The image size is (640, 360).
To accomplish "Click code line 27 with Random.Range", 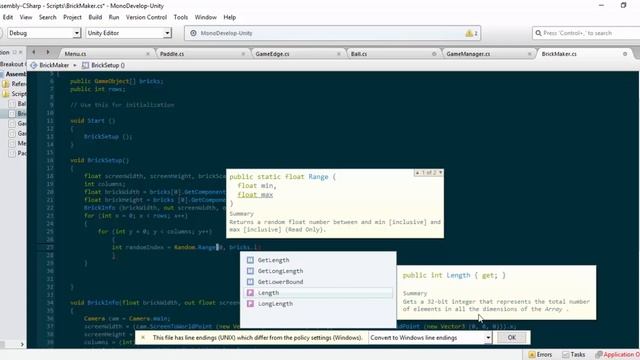I will click(186, 247).
